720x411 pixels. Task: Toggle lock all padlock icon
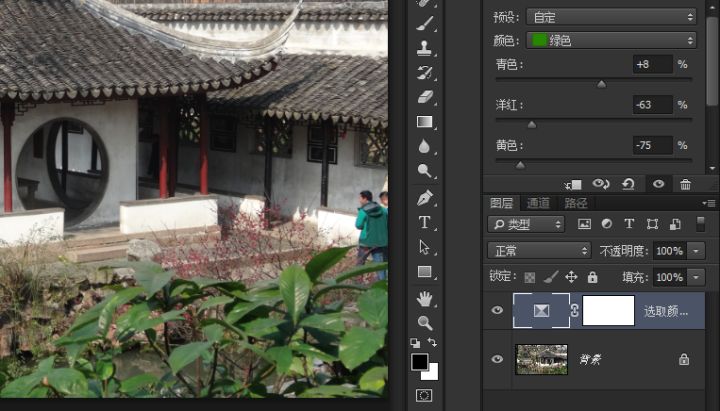tap(592, 276)
